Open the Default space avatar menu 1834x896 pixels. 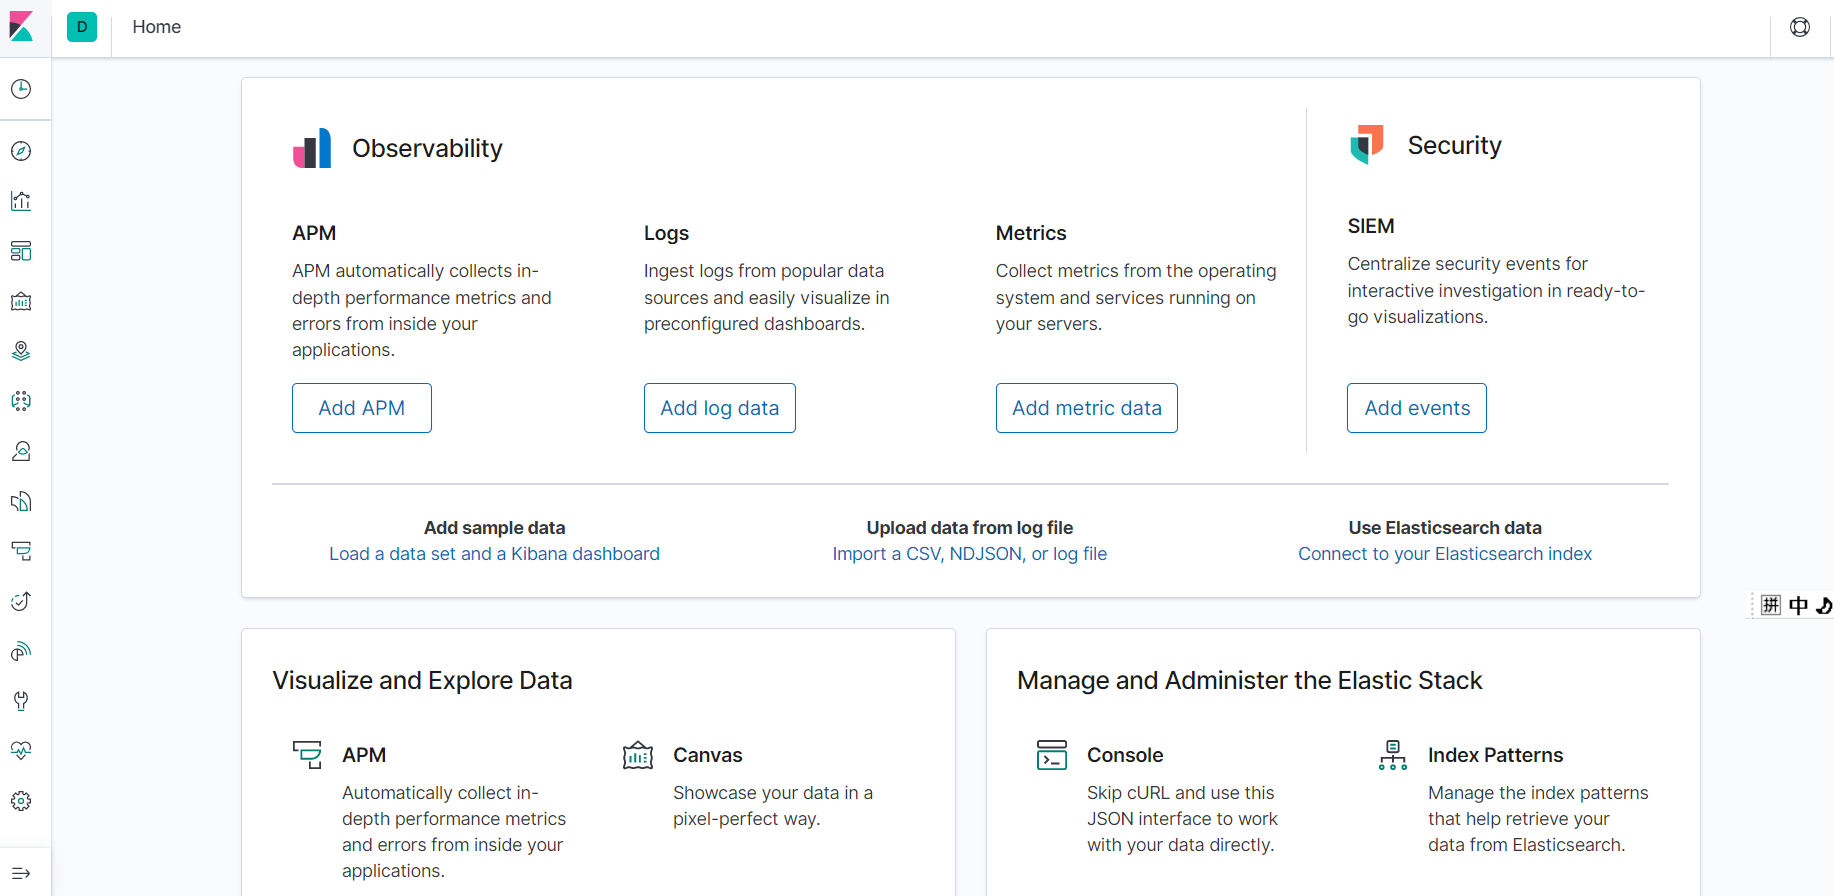click(x=82, y=27)
